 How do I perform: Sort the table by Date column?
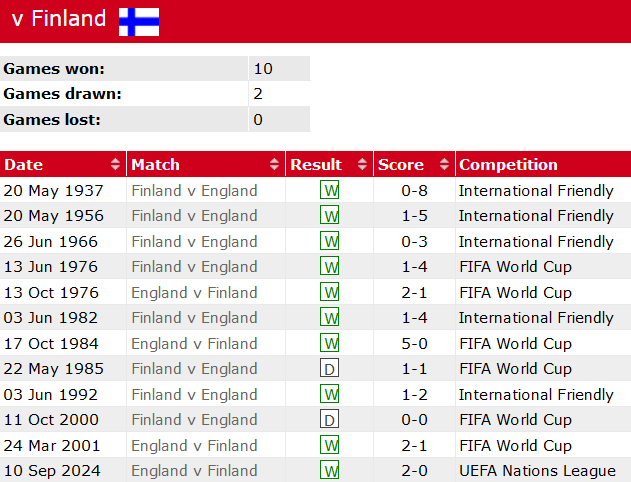click(x=63, y=165)
